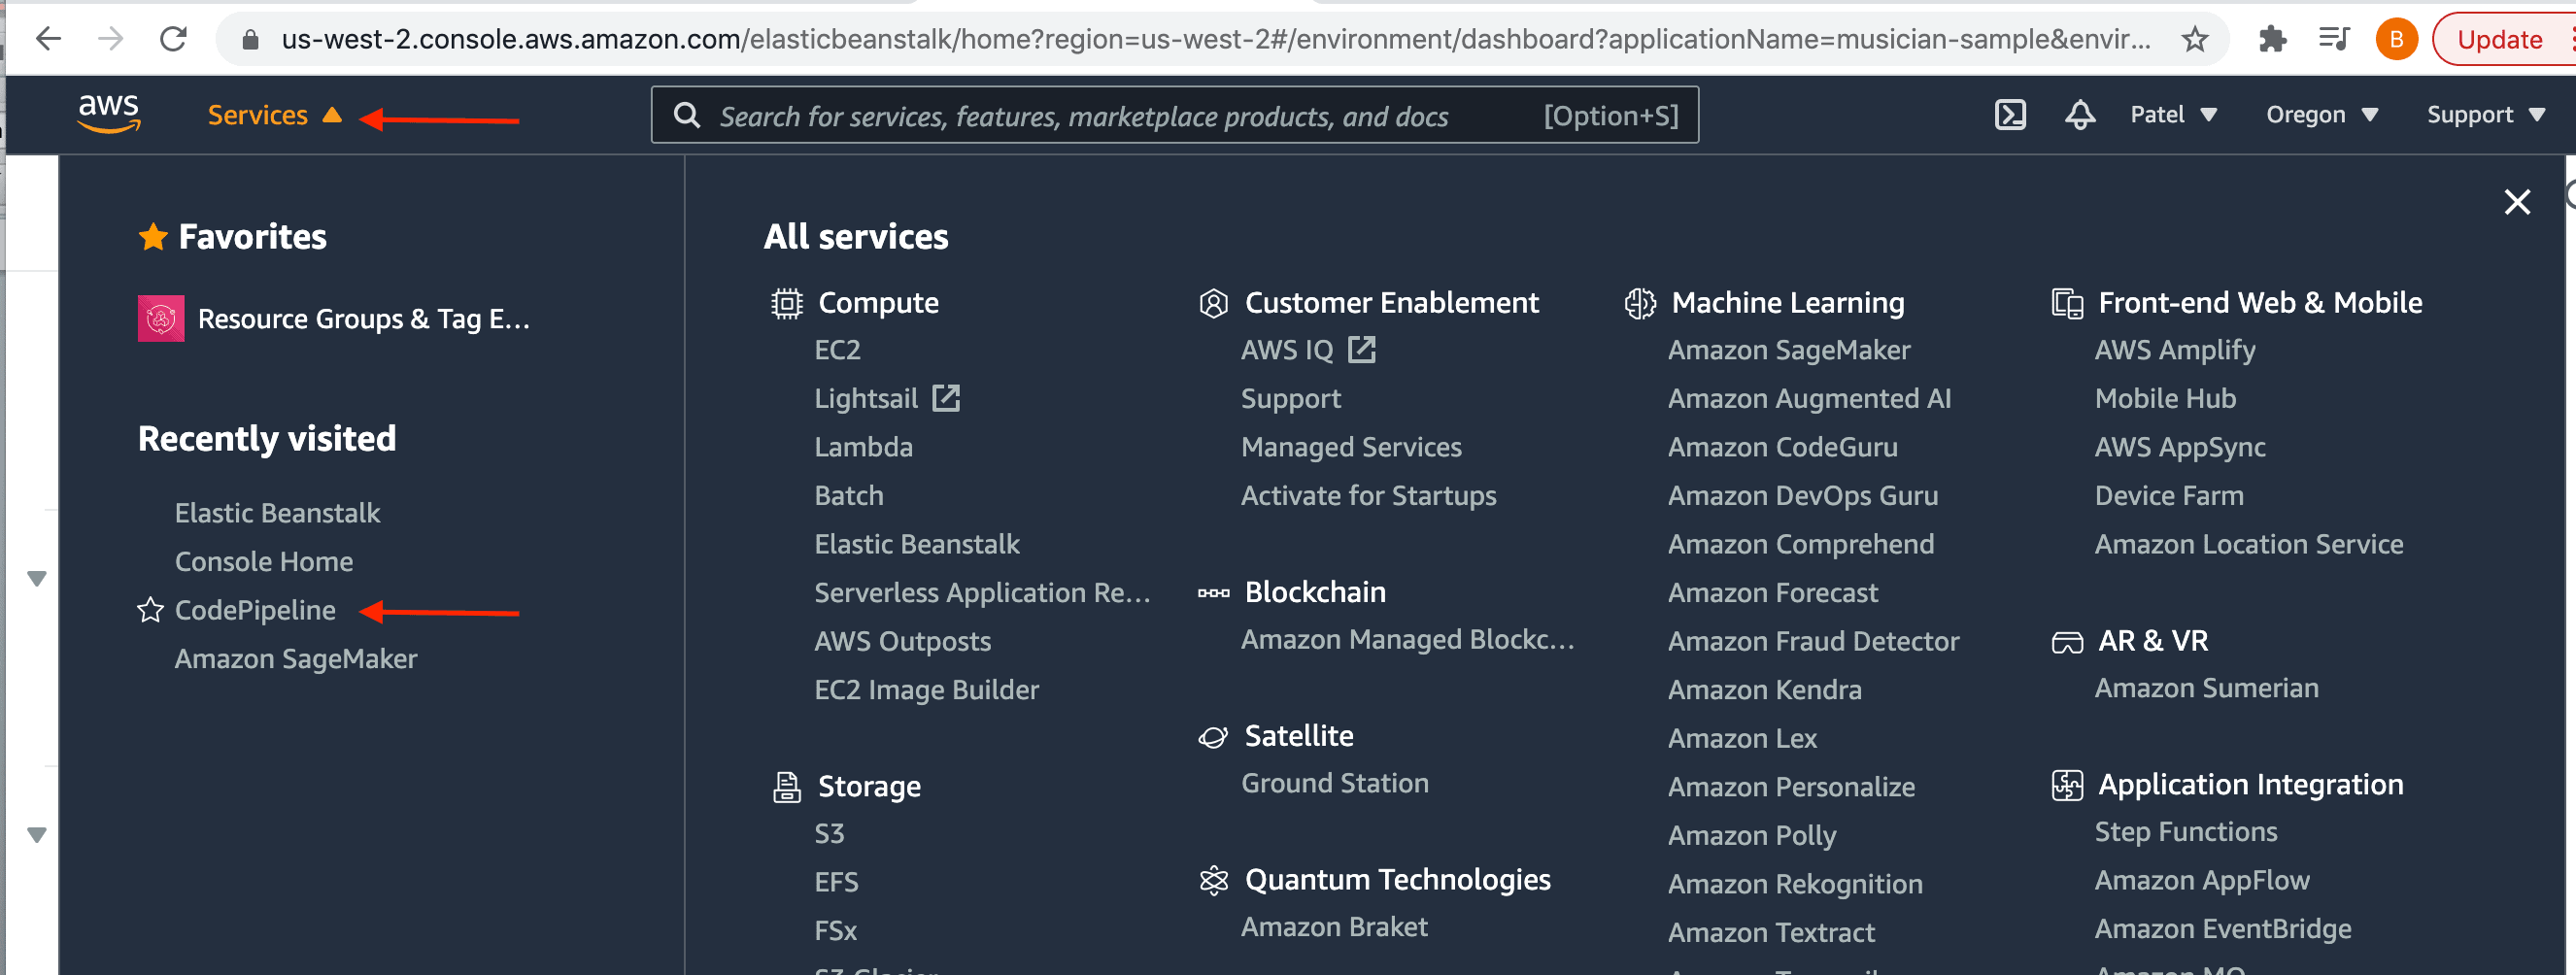Click the Customer Enablement category icon

pyautogui.click(x=1213, y=303)
